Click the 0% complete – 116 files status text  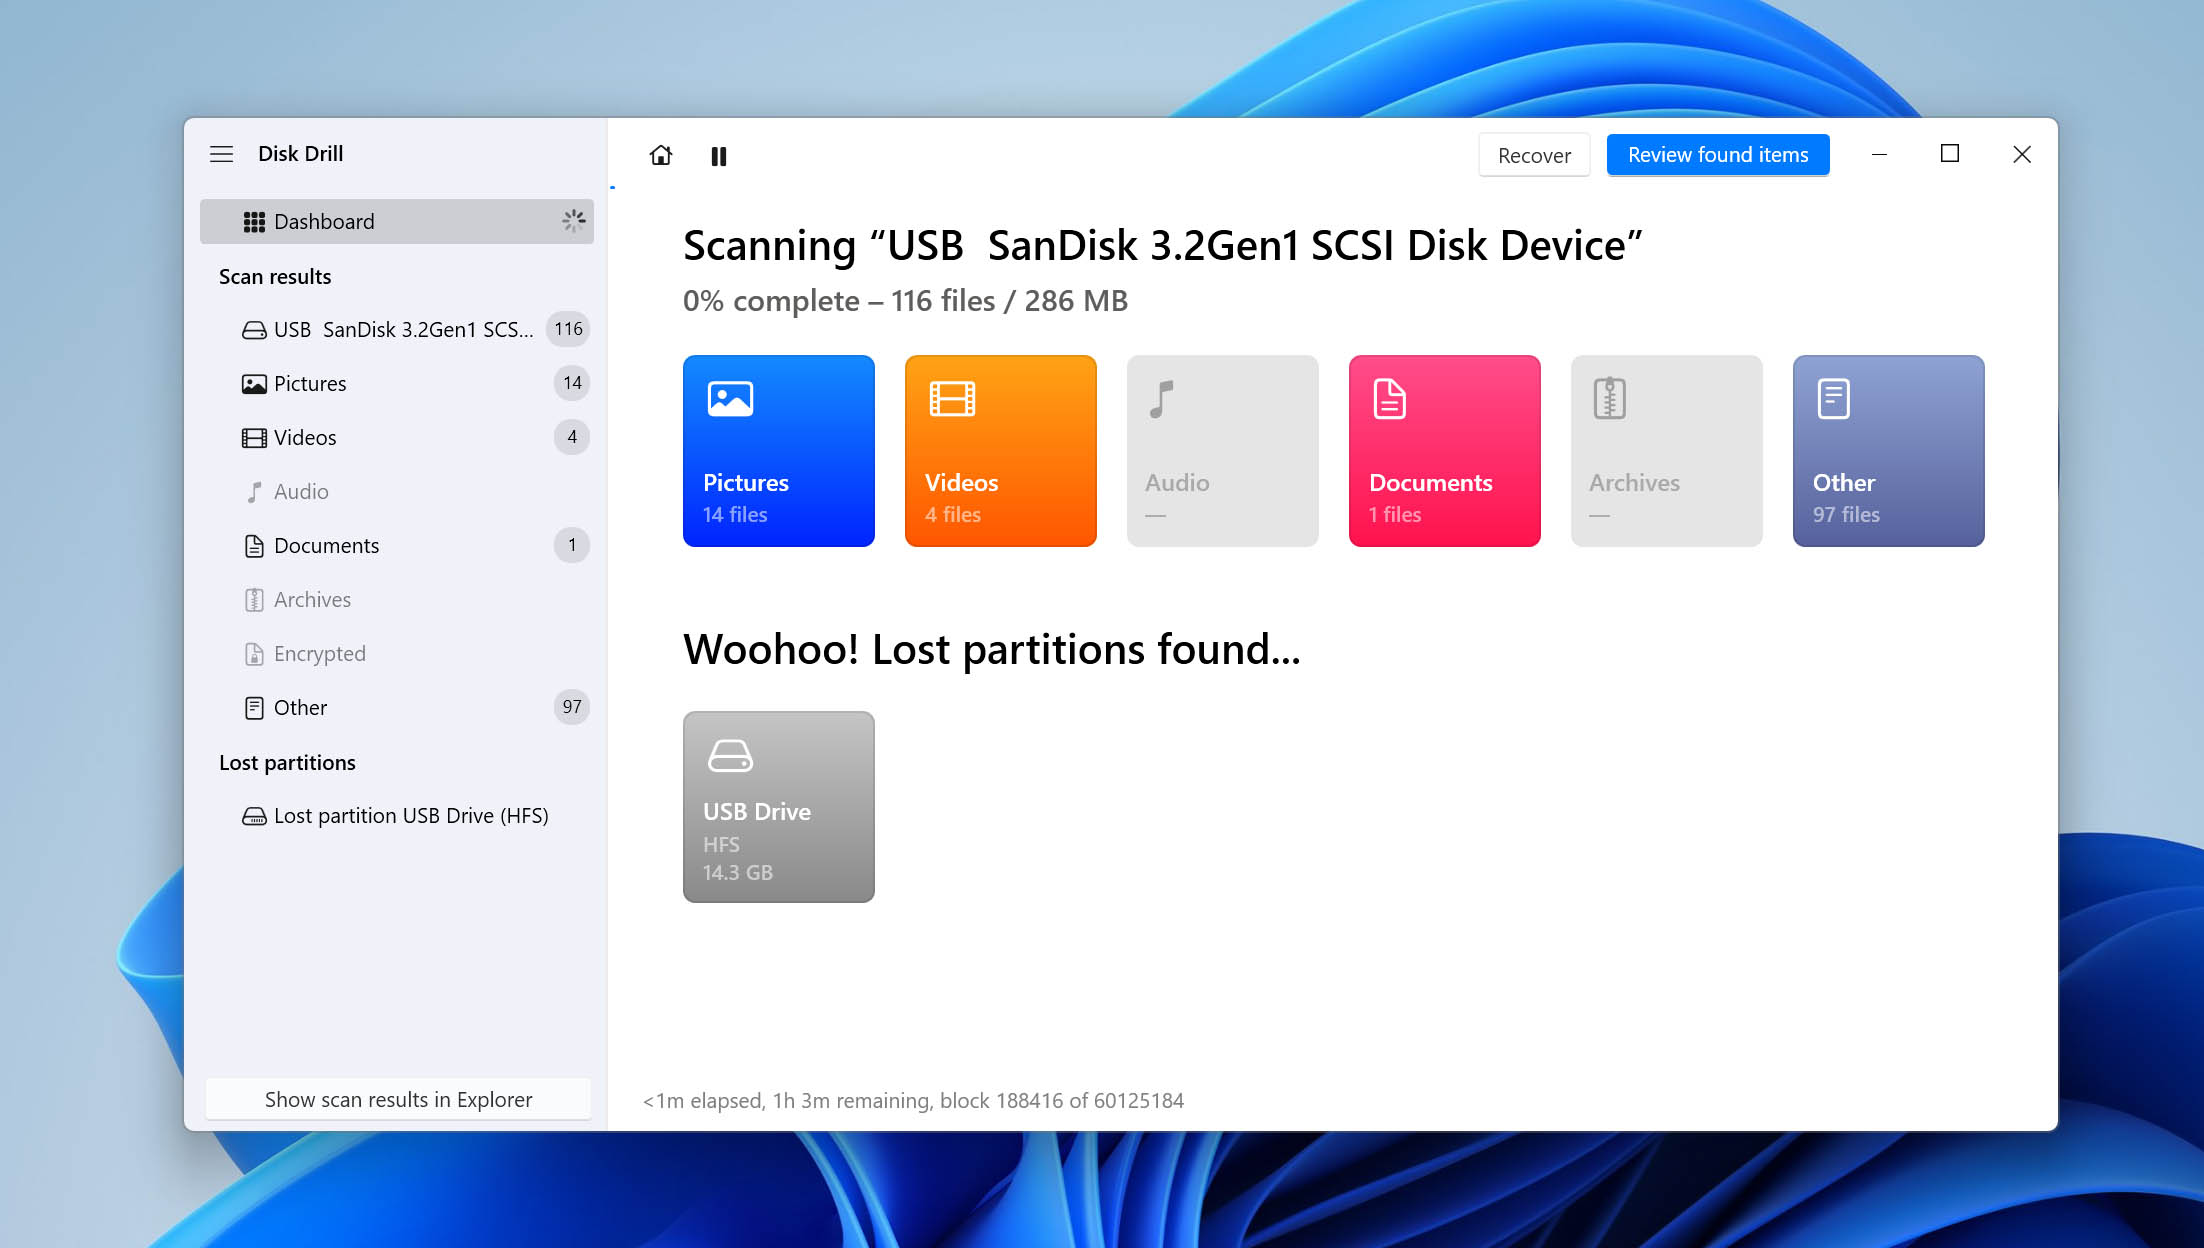coord(905,301)
